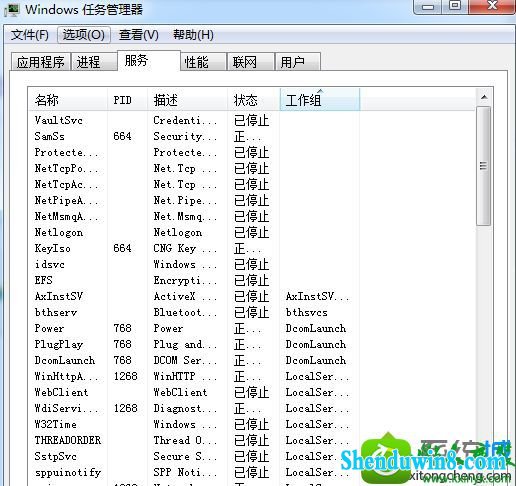Select the PlugPlay service row
This screenshot has width=516, height=486.
coord(252,344)
